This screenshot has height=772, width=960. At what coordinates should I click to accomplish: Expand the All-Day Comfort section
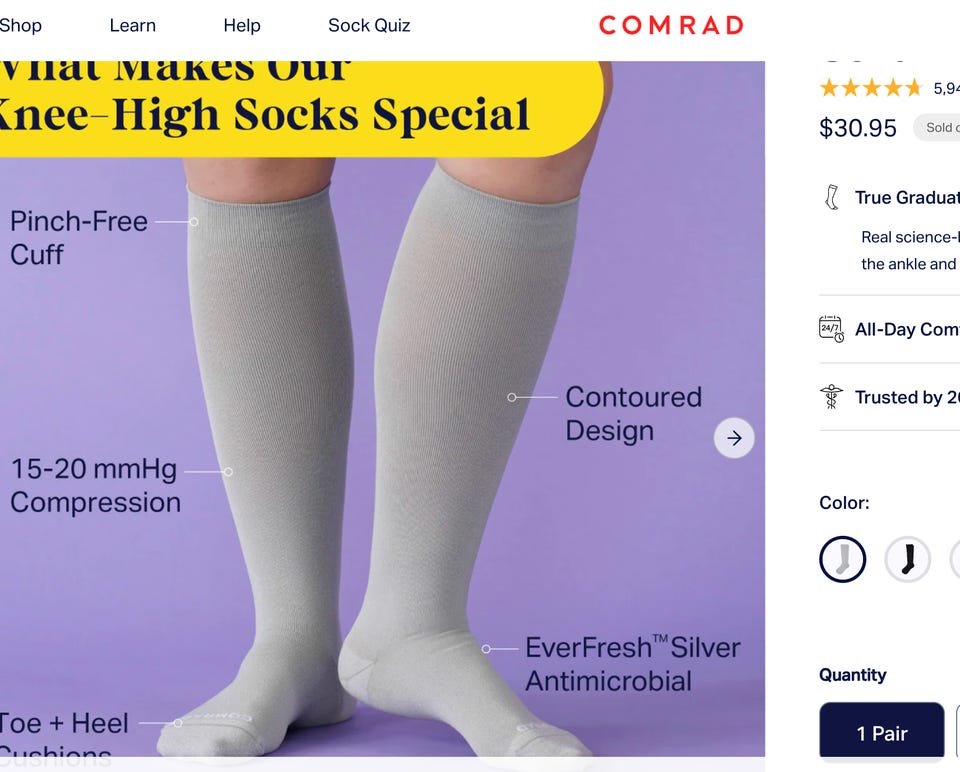[x=890, y=329]
